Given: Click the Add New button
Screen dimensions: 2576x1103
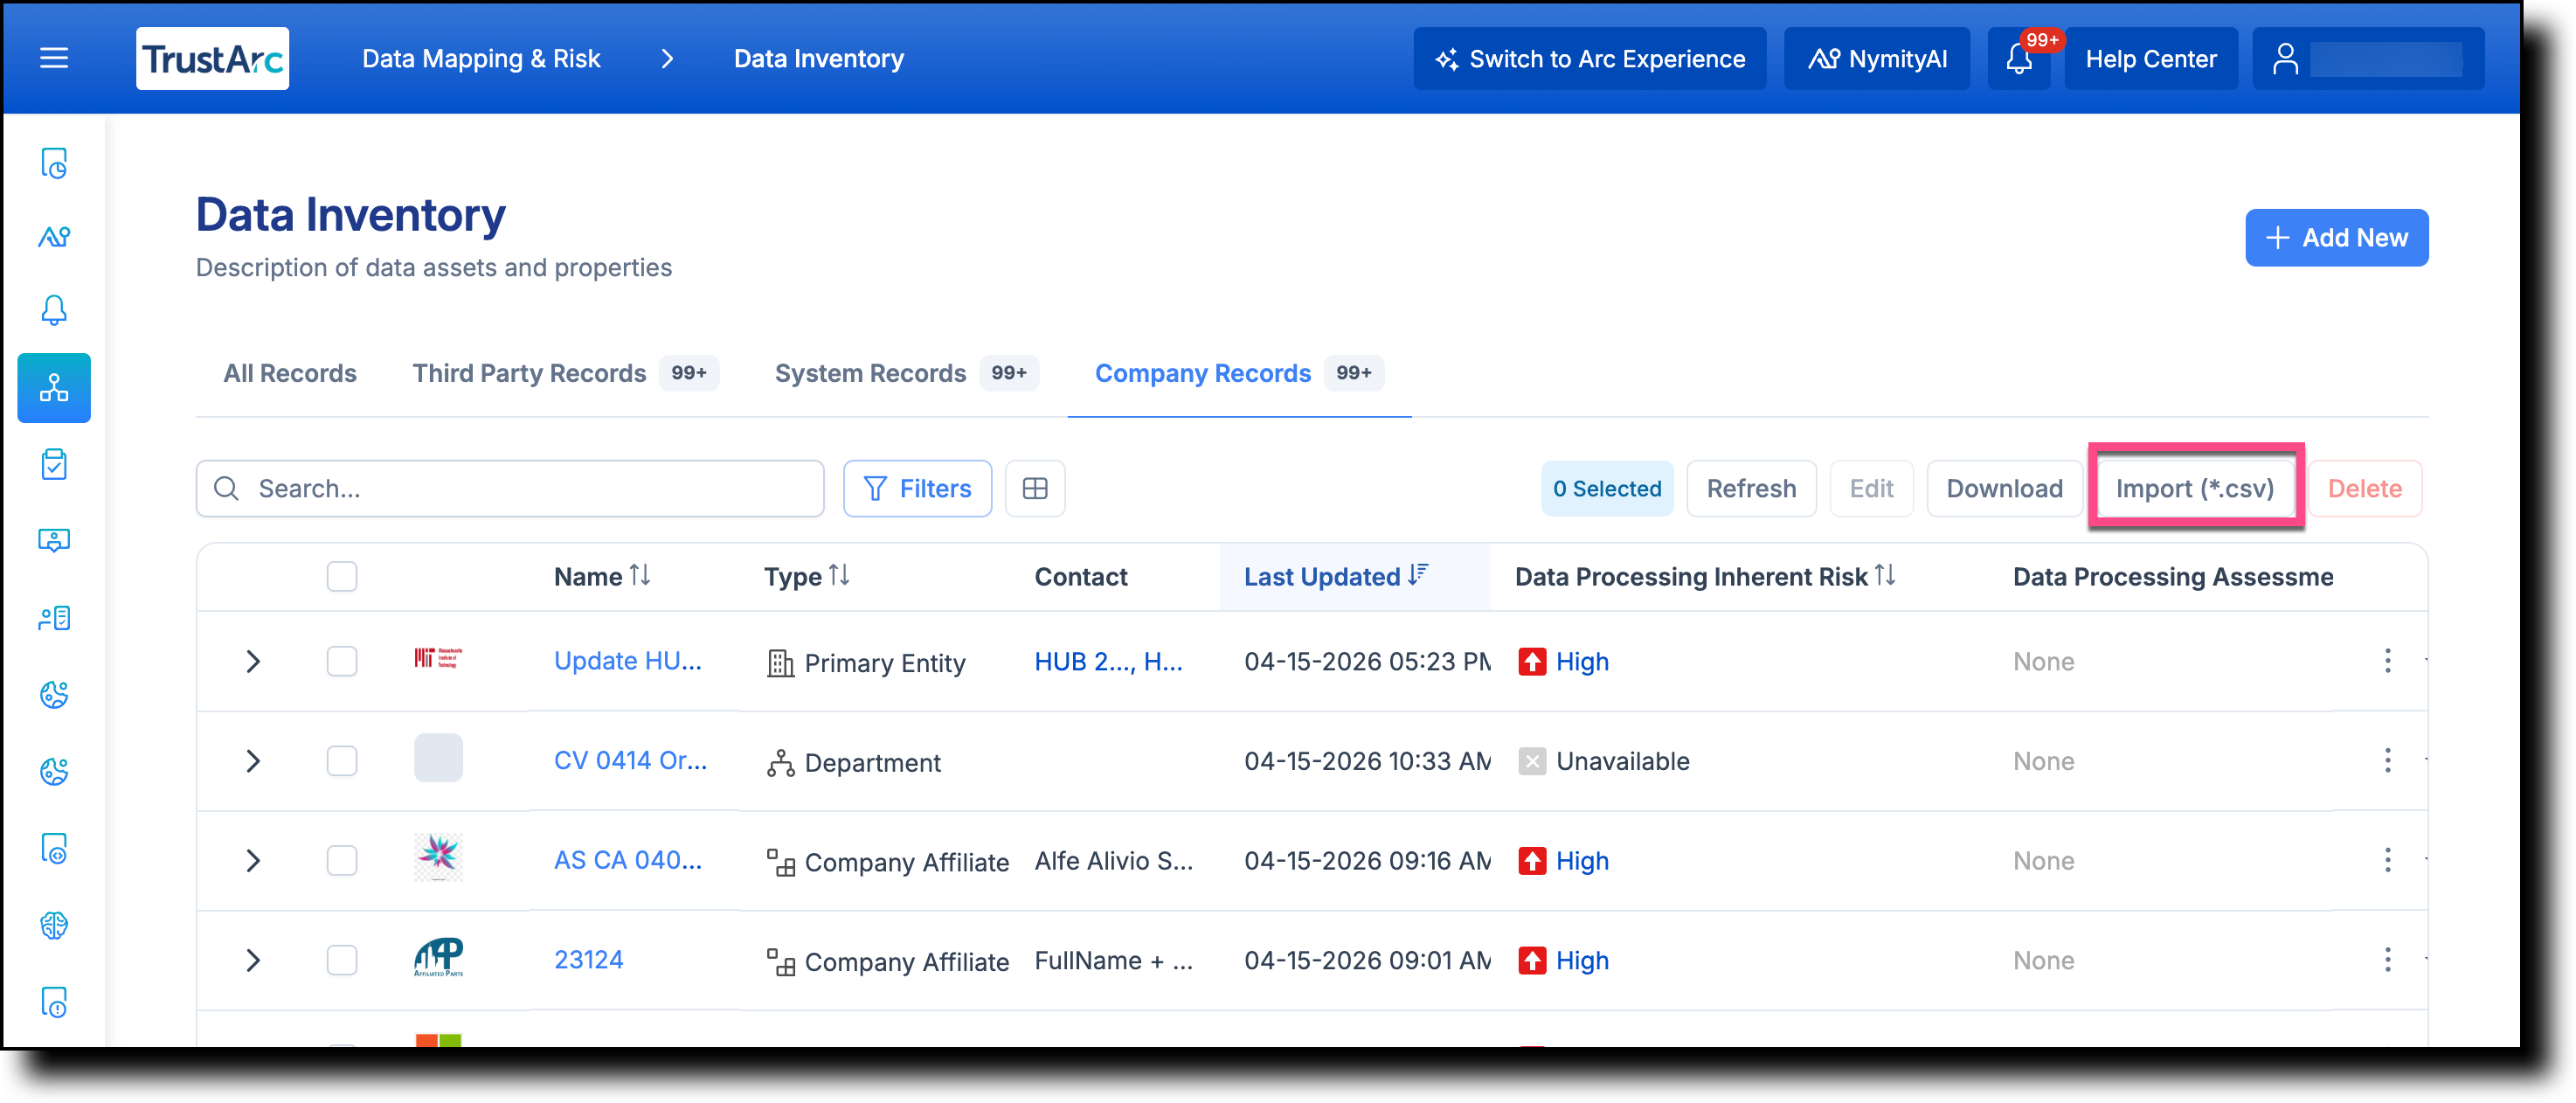Looking at the screenshot, I should 2336,237.
